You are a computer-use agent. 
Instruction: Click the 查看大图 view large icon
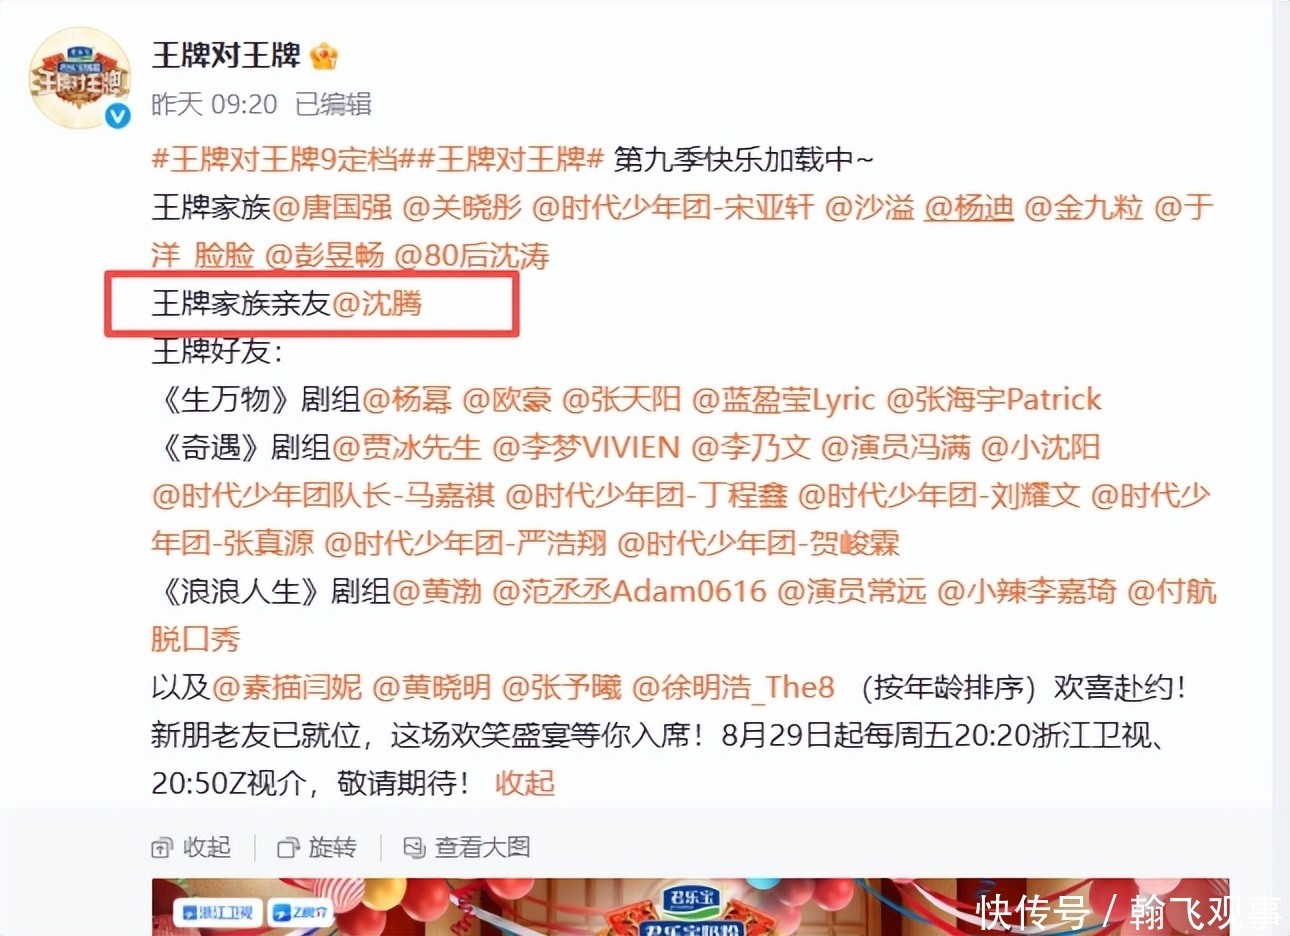click(414, 848)
